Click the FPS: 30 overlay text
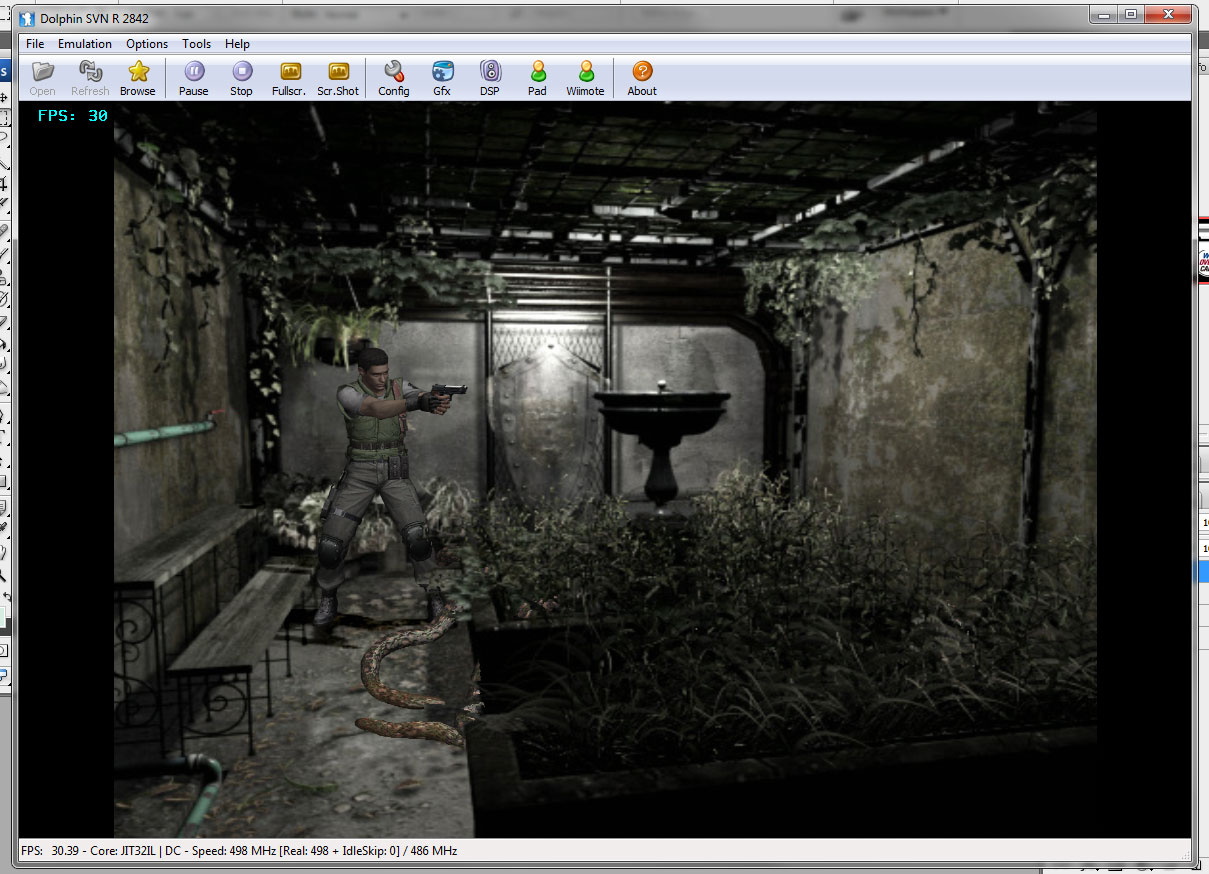 tap(72, 116)
